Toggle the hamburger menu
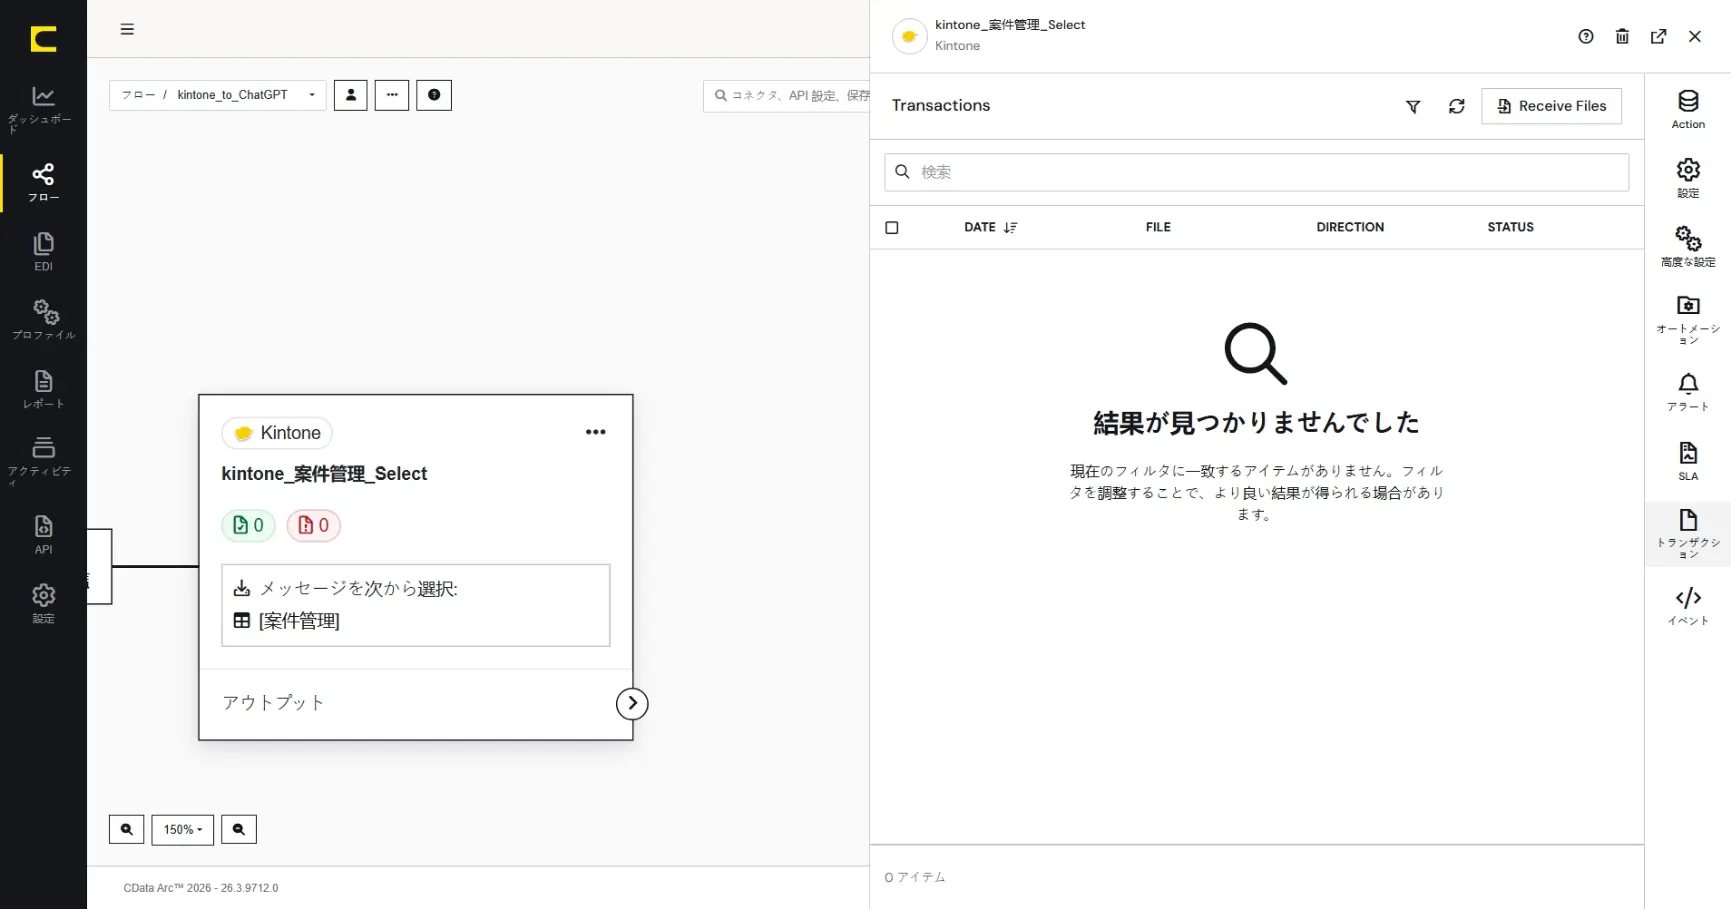The height and width of the screenshot is (909, 1731). pyautogui.click(x=127, y=29)
